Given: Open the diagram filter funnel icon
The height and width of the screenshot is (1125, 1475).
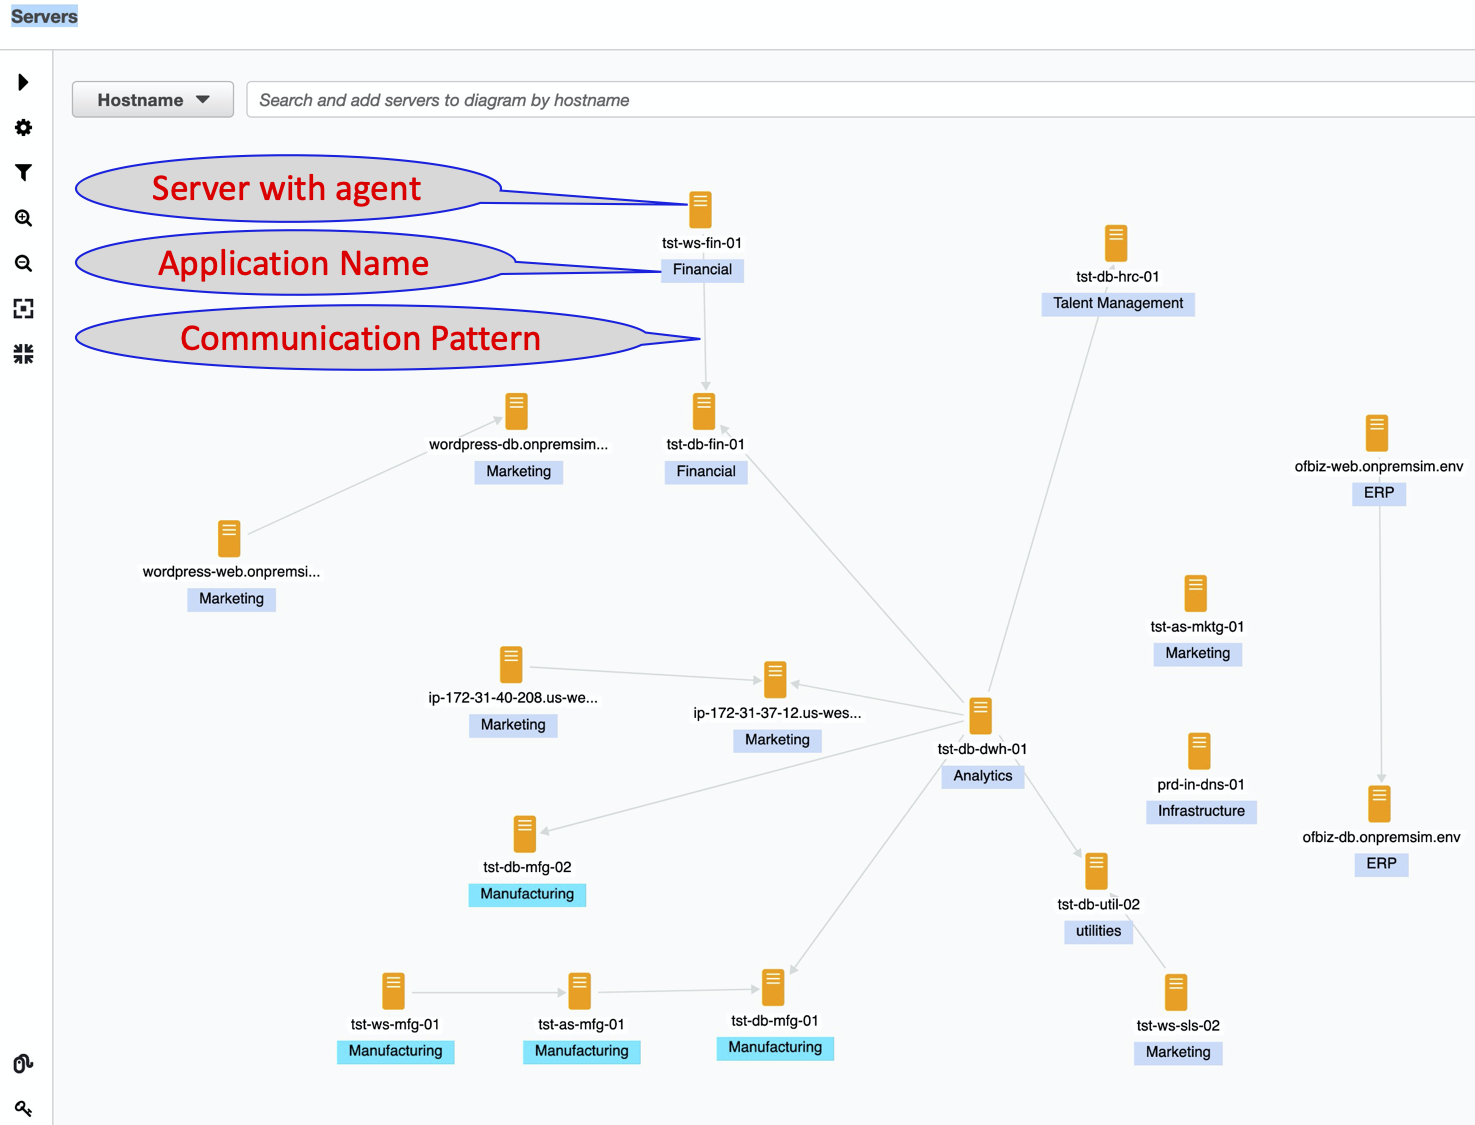Looking at the screenshot, I should pos(23,172).
